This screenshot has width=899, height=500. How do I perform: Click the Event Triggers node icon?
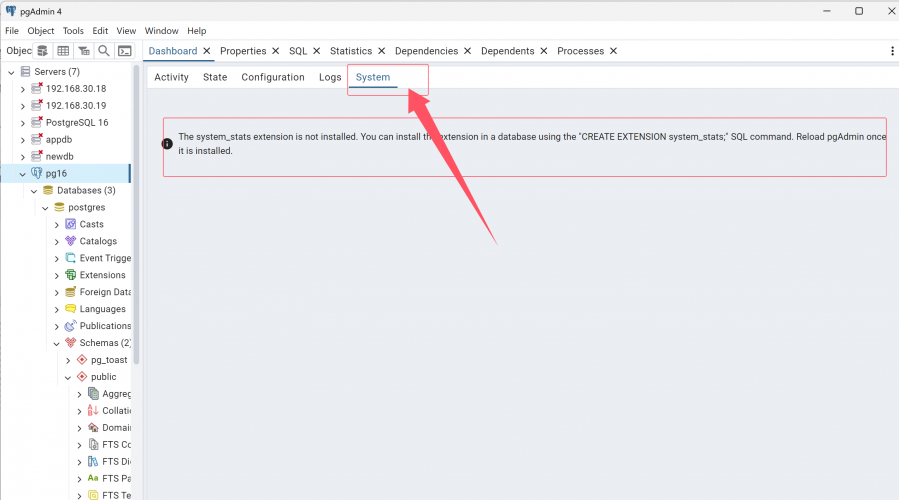(x=71, y=257)
